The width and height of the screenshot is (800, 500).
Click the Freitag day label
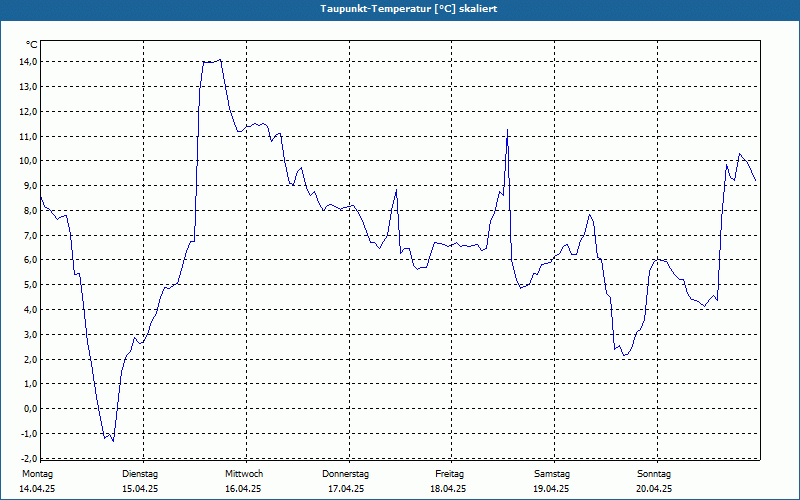pyautogui.click(x=449, y=474)
